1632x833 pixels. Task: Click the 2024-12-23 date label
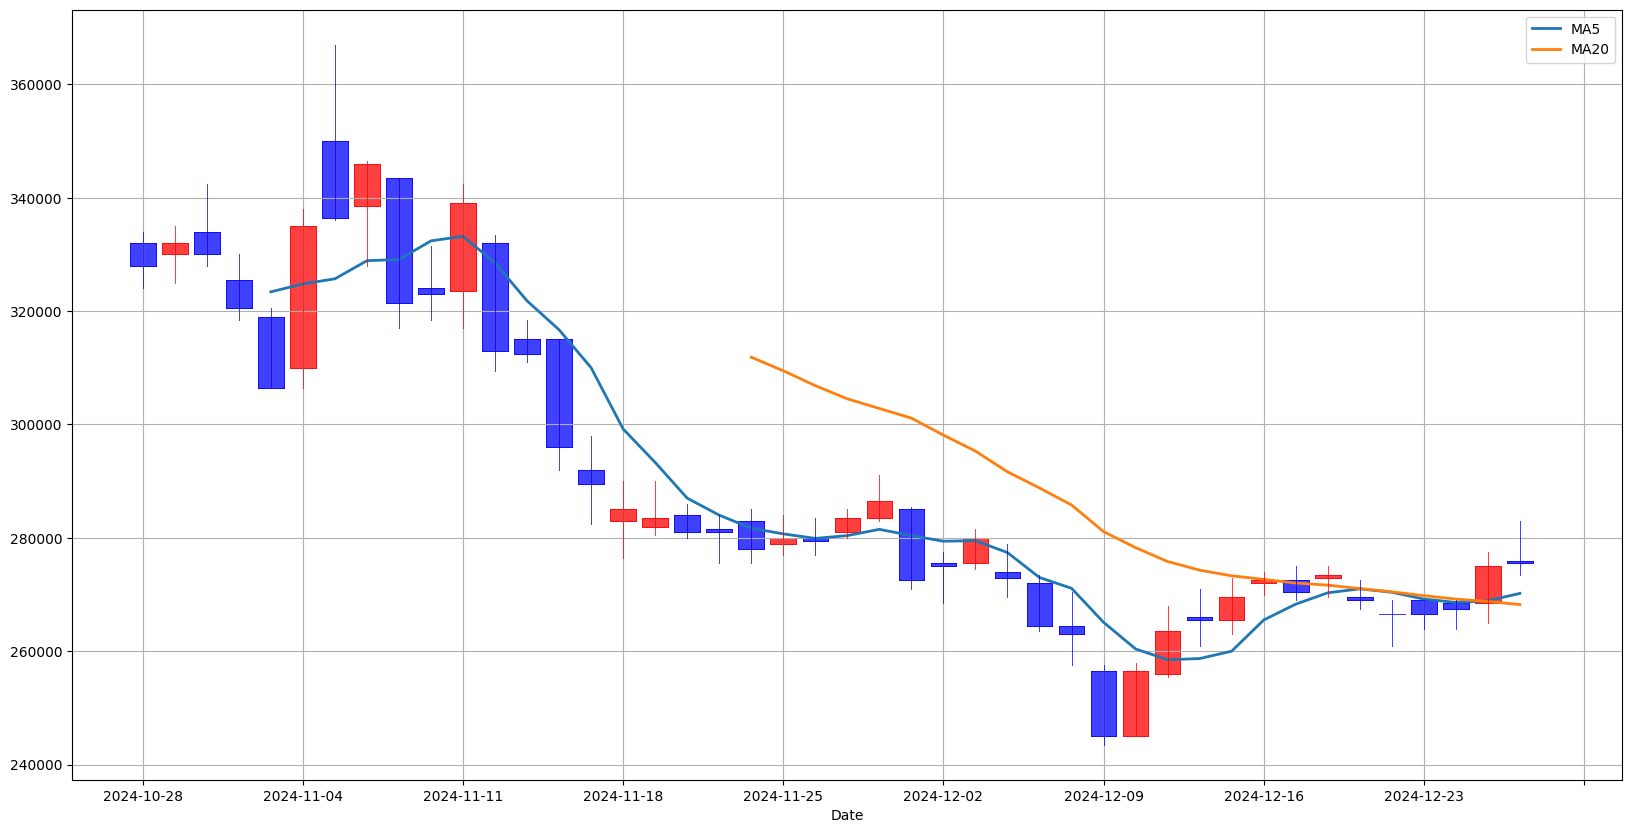coord(1424,797)
